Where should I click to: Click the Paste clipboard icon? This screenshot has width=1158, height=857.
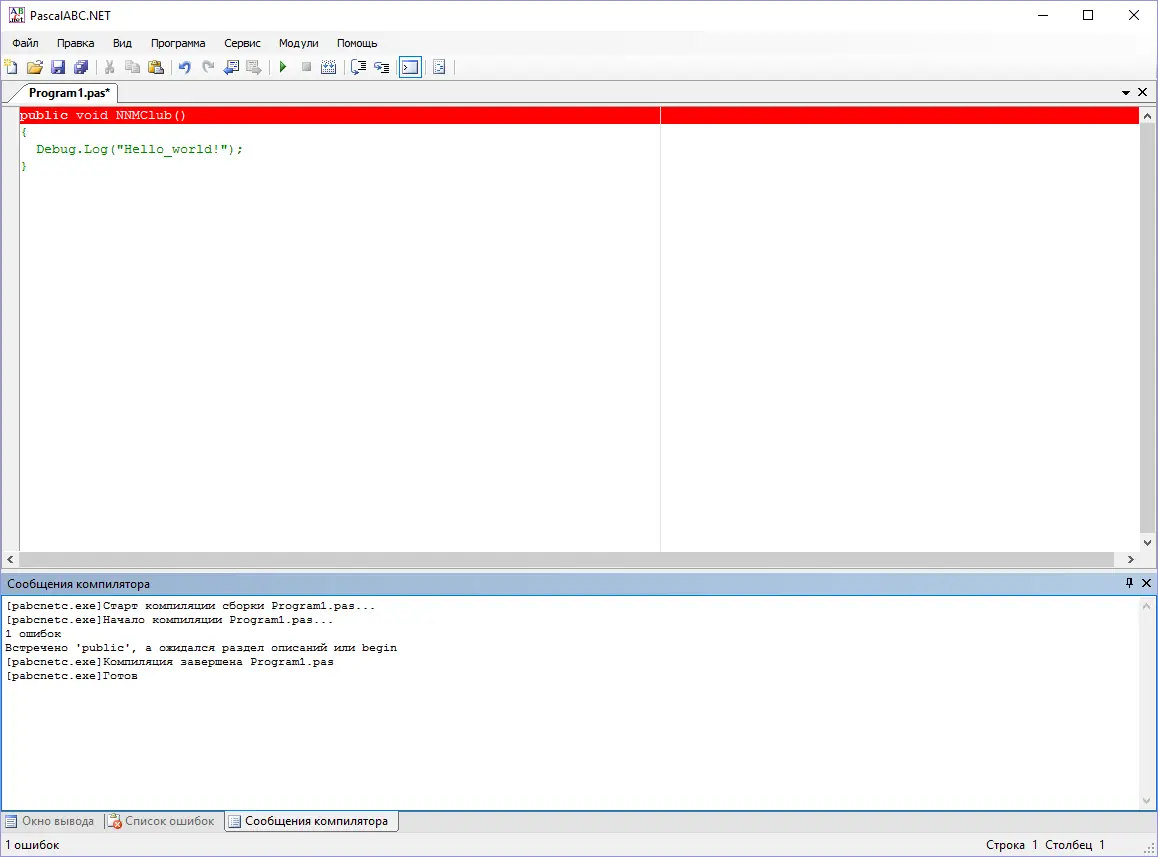157,67
